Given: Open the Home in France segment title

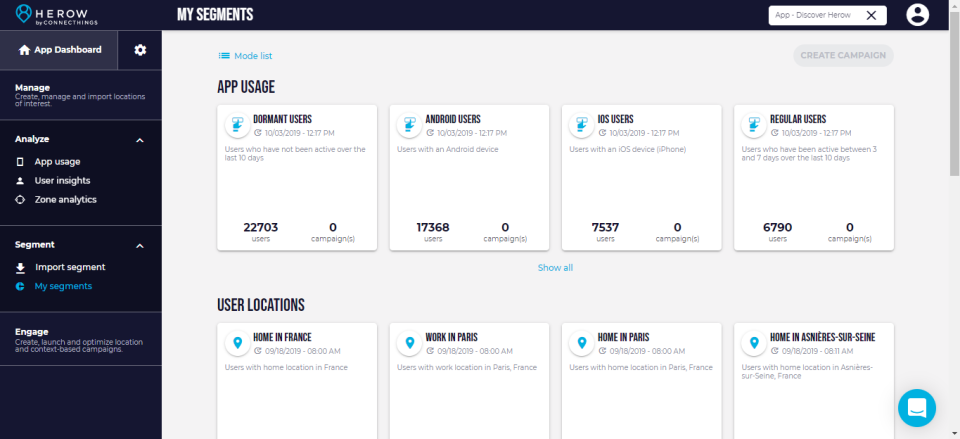Looking at the screenshot, I should click(x=282, y=337).
